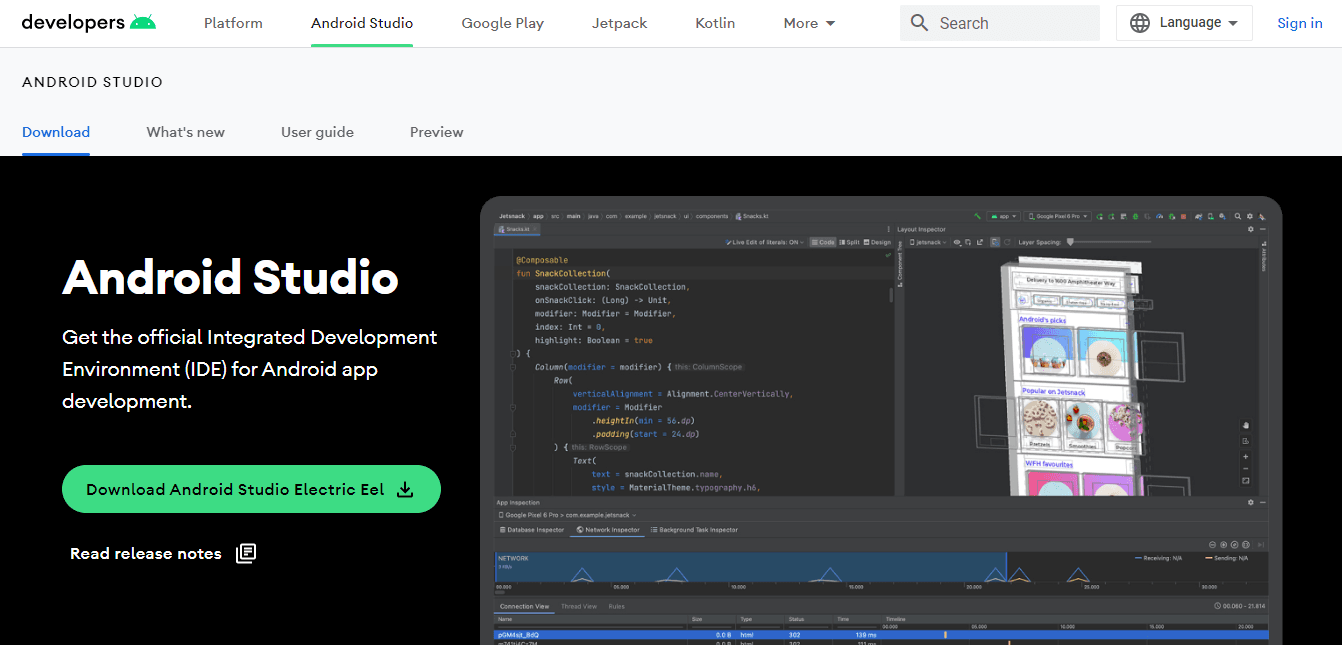Open the Jetpack nav item
Screen dimensions: 1342x645
[x=620, y=23]
